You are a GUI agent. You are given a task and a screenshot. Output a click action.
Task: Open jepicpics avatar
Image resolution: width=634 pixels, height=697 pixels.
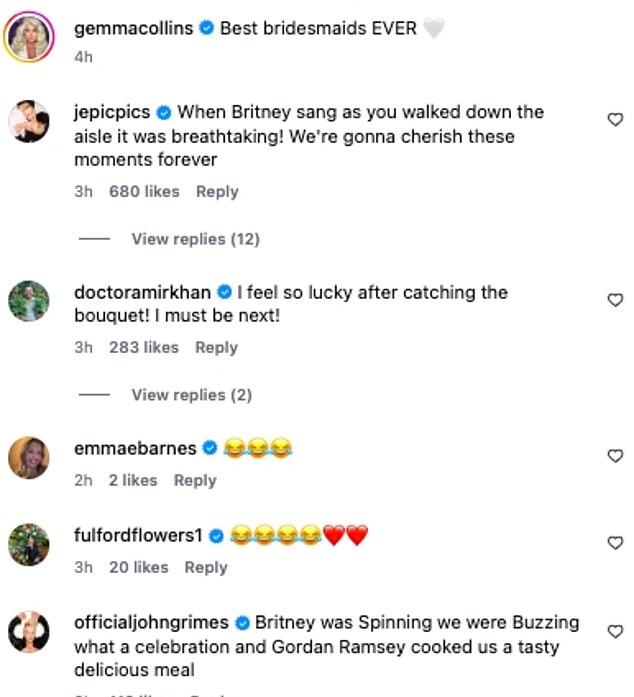tap(30, 122)
